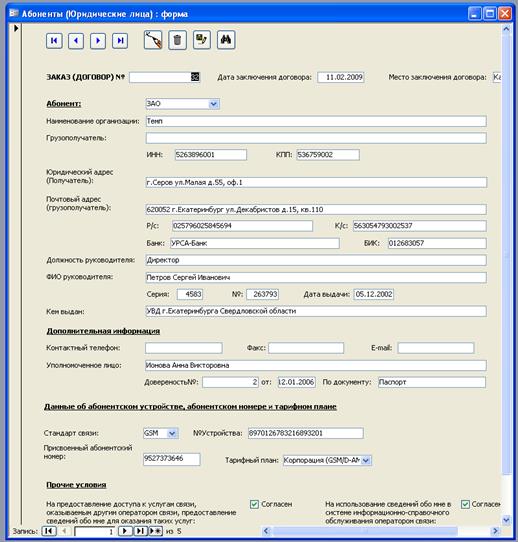The height and width of the screenshot is (542, 518).
Task: Open the ЗАО subscriber type dropdown
Action: pos(214,104)
